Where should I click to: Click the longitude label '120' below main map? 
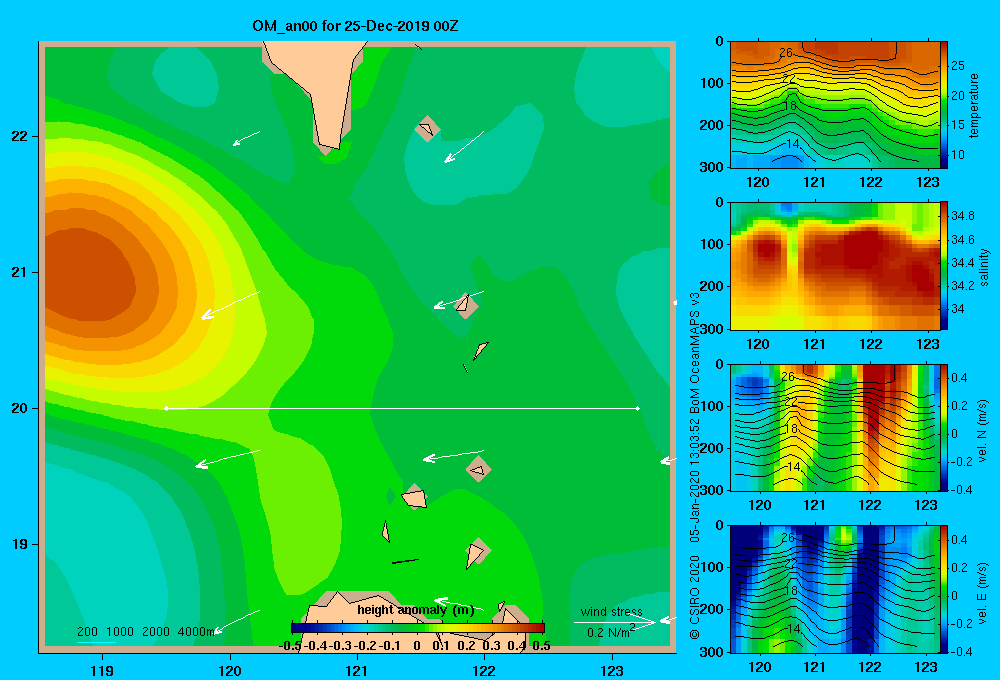tap(230, 670)
